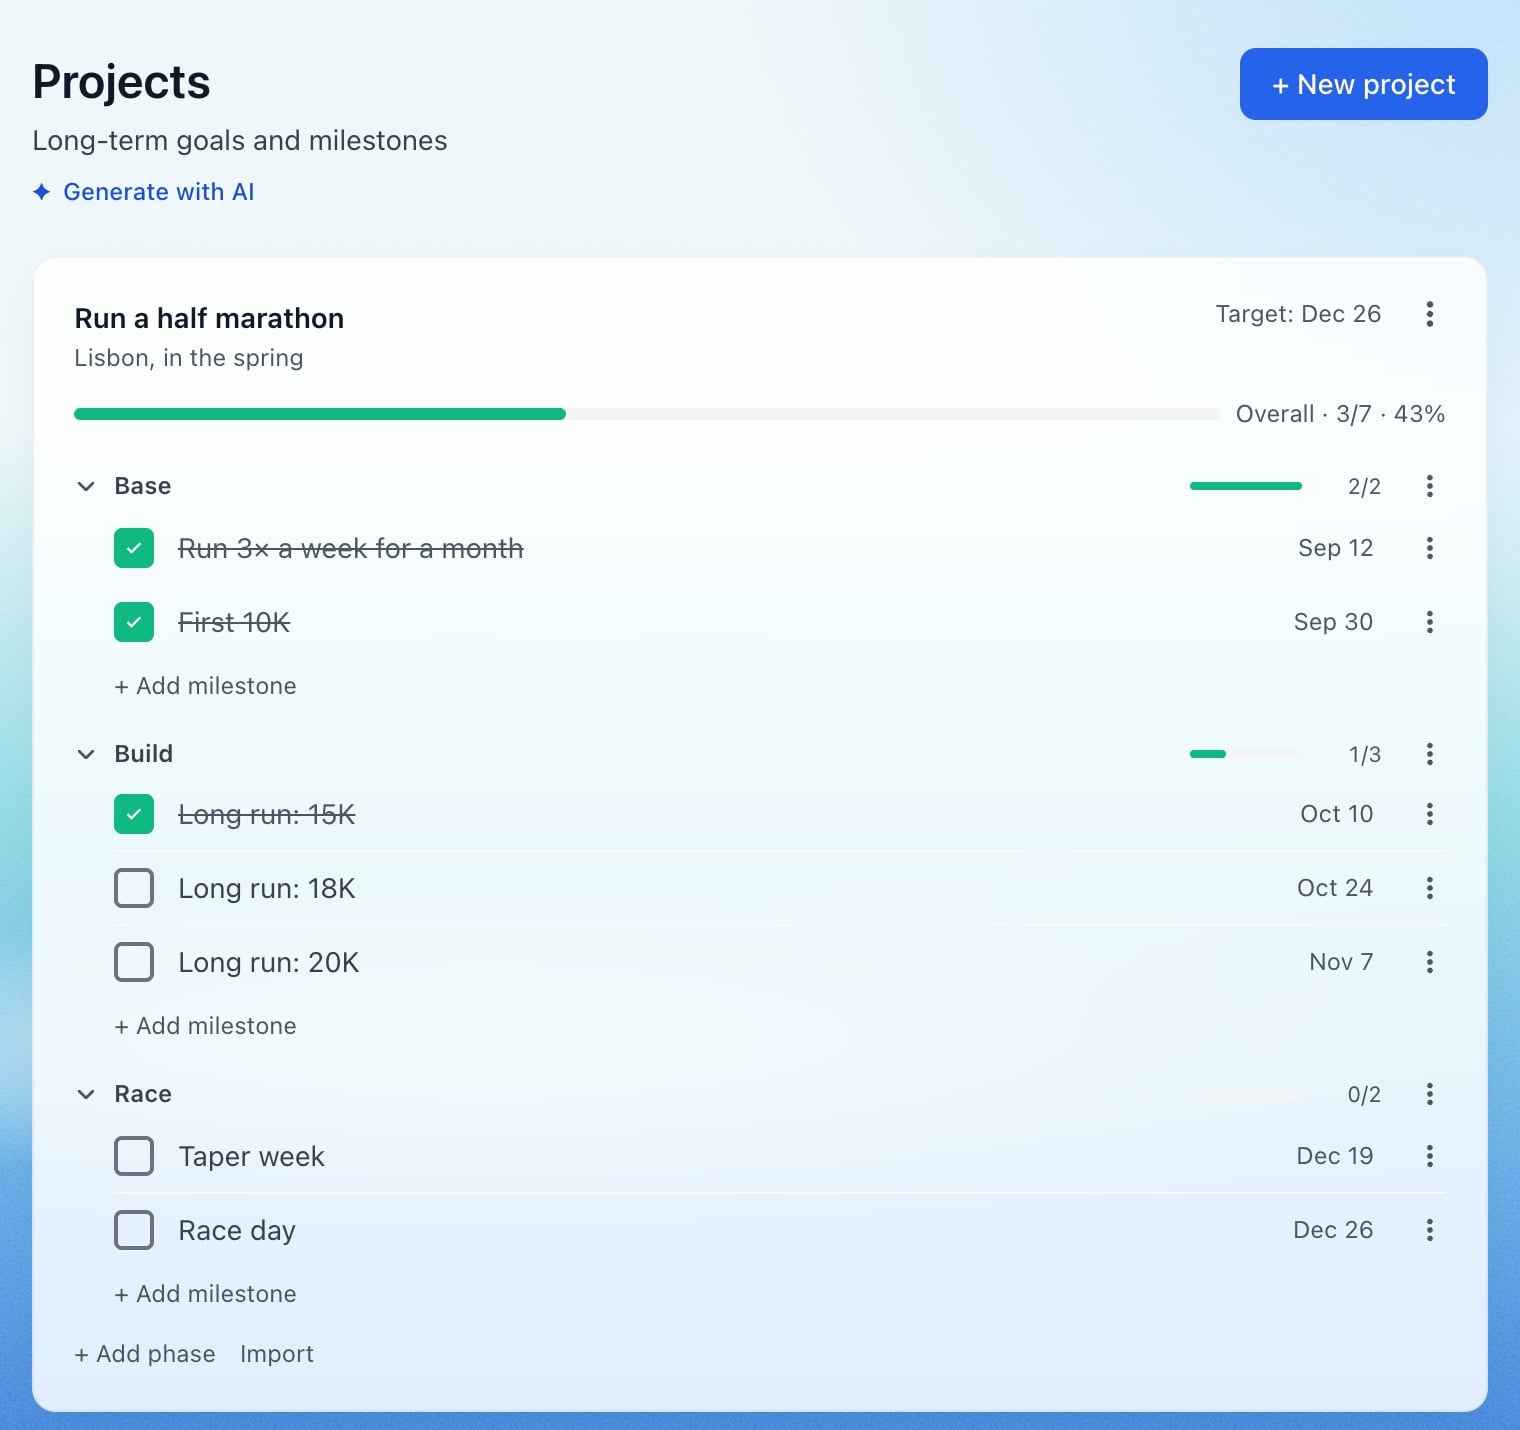The image size is (1520, 1430).
Task: Click the Import link
Action: coord(277,1354)
